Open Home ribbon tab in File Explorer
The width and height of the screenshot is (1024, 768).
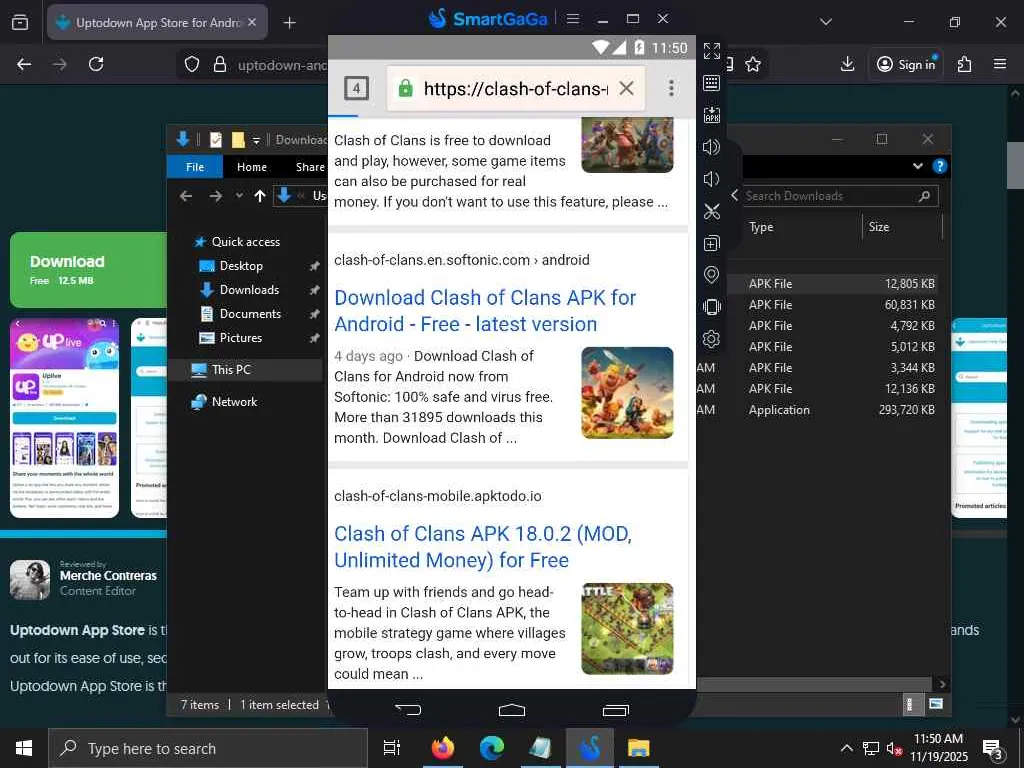[x=251, y=167]
